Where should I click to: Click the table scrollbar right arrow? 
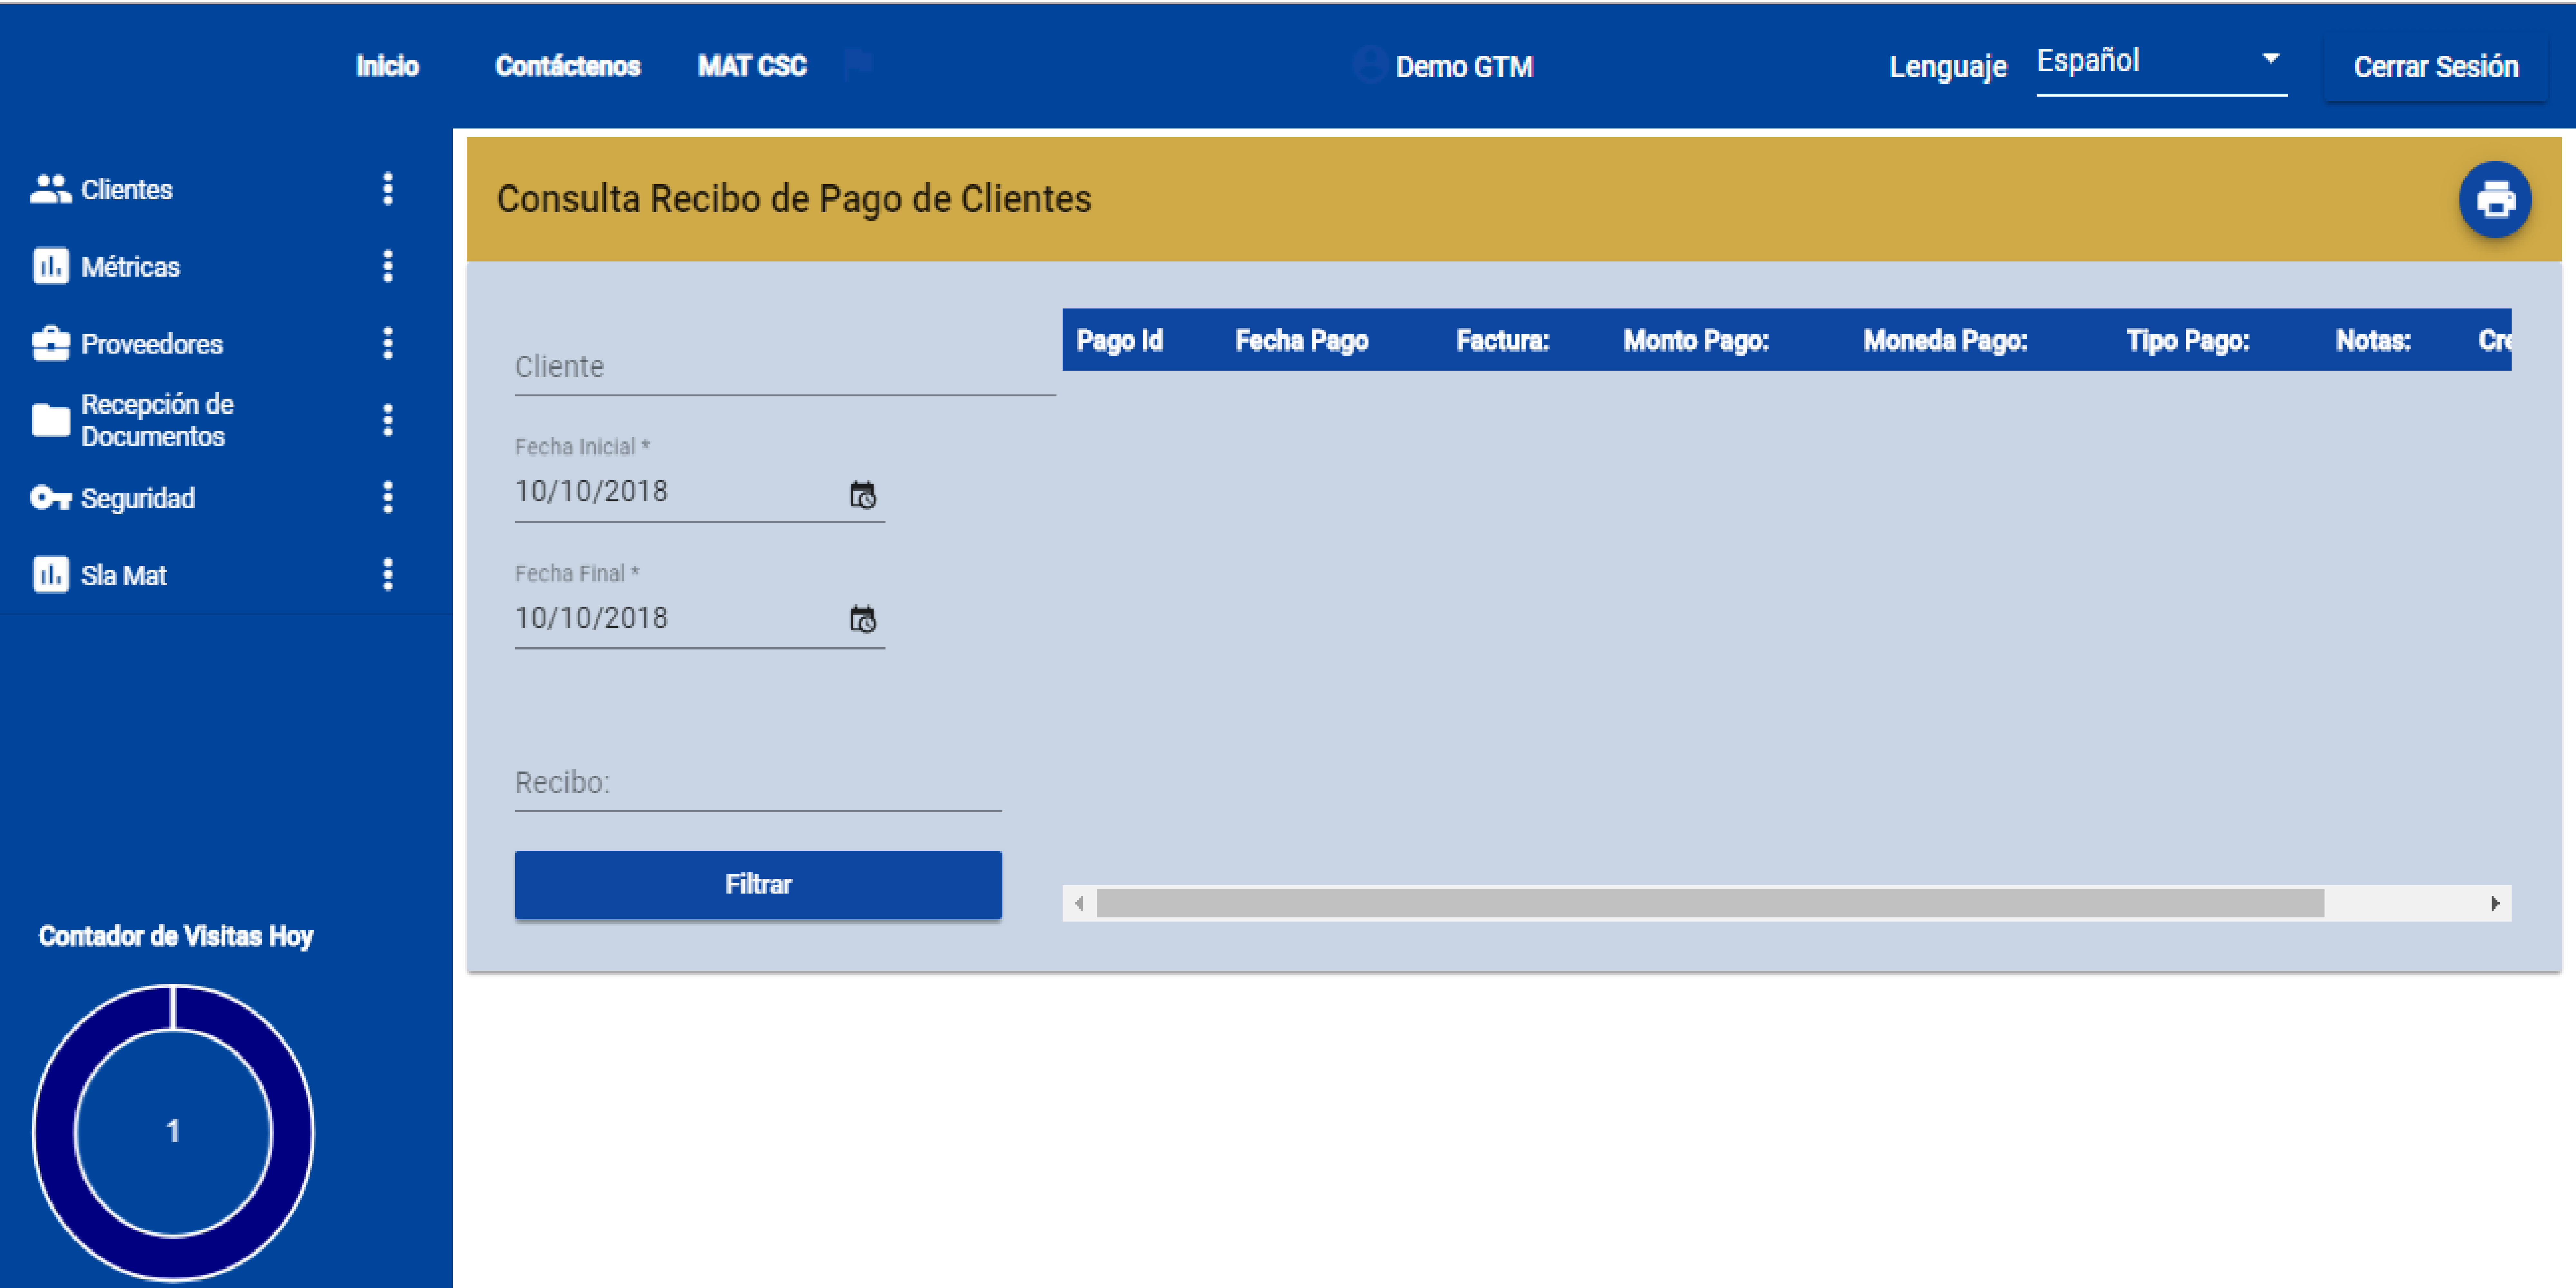2495,903
